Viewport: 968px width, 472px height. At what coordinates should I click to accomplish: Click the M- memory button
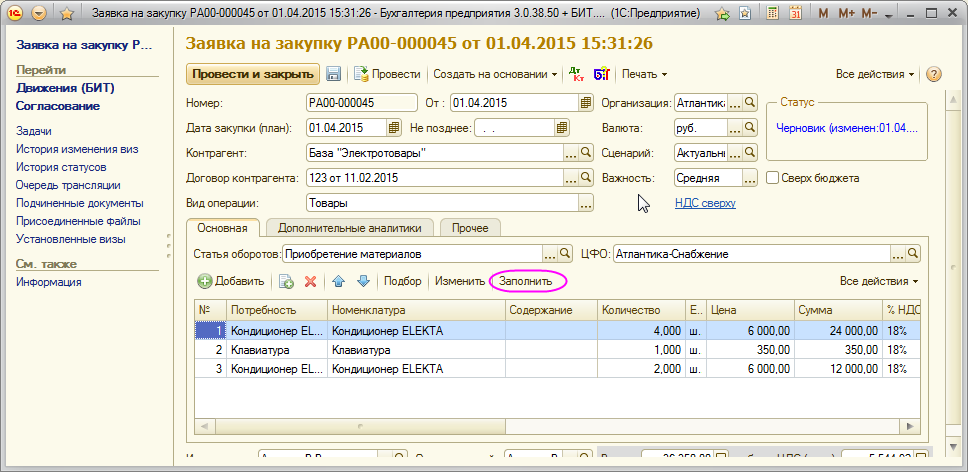coord(869,13)
